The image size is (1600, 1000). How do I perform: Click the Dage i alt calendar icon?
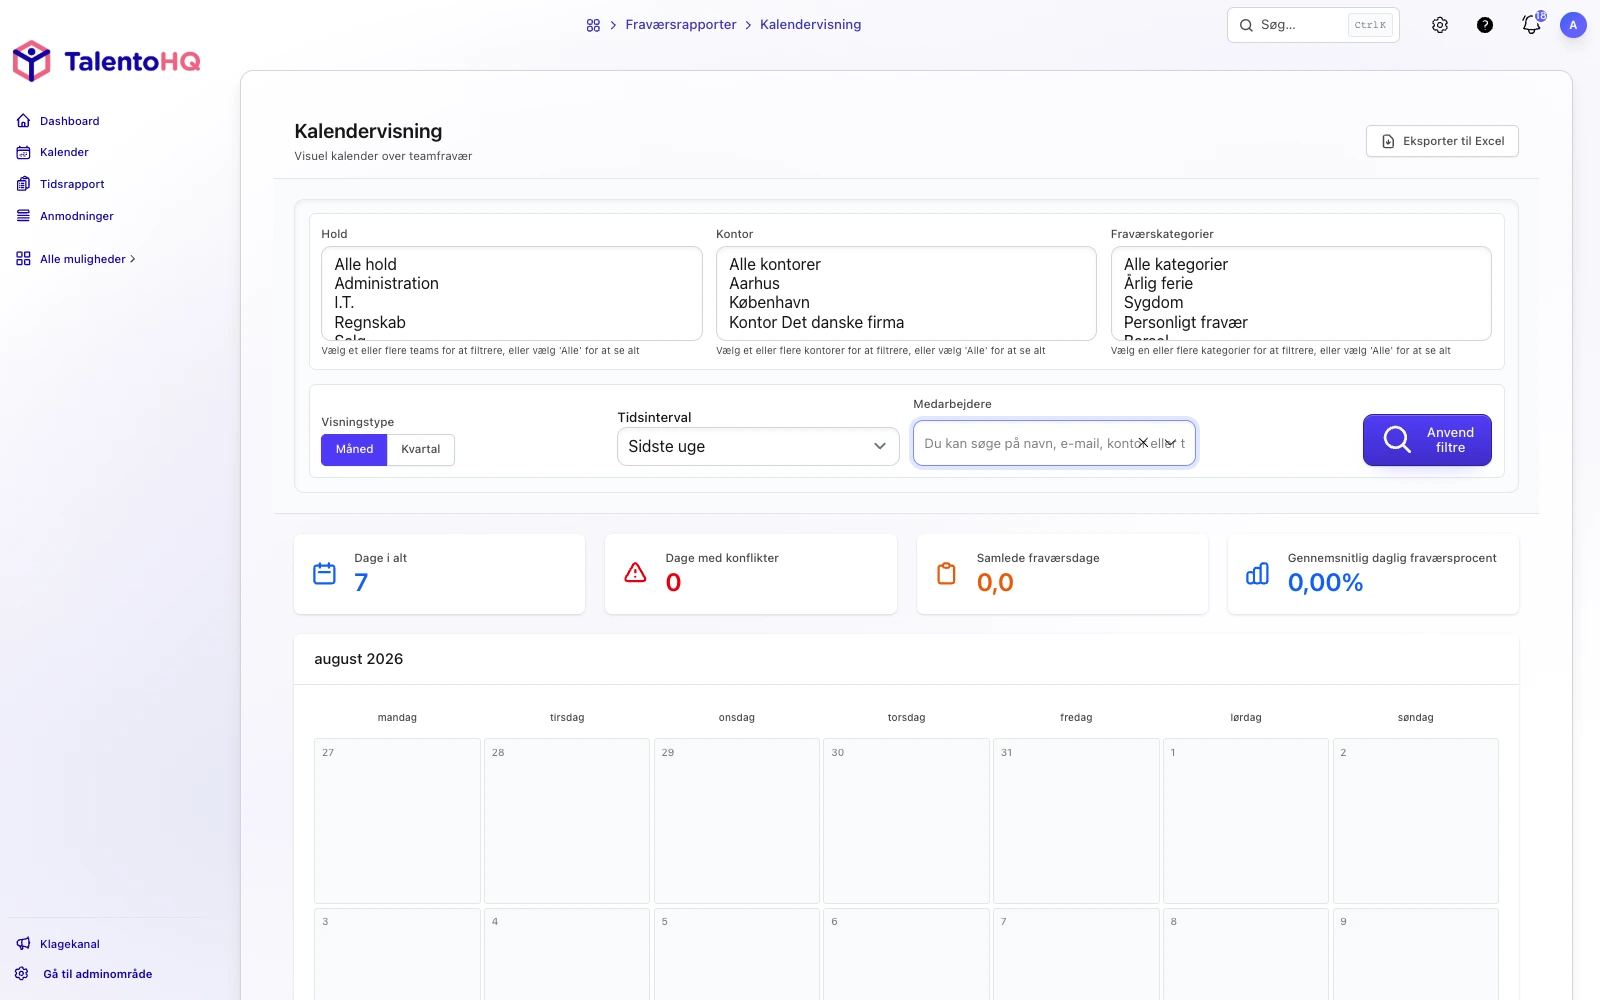tap(325, 574)
